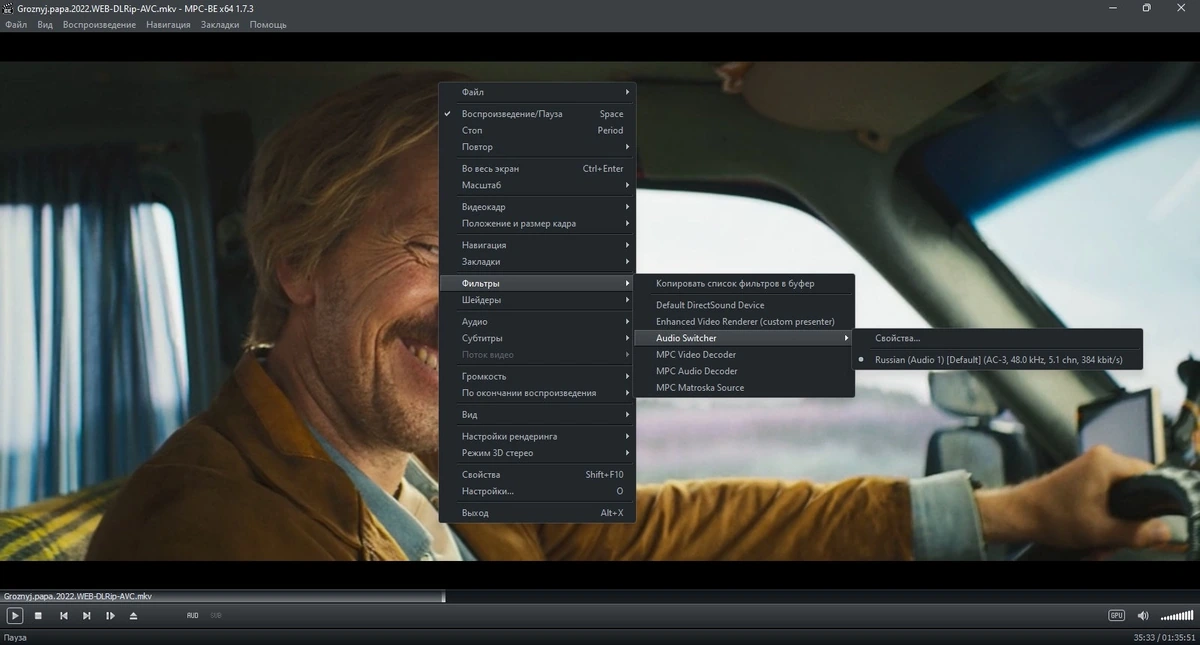Jump to previous file with the skip-back icon
The image size is (1200, 645).
coord(64,616)
